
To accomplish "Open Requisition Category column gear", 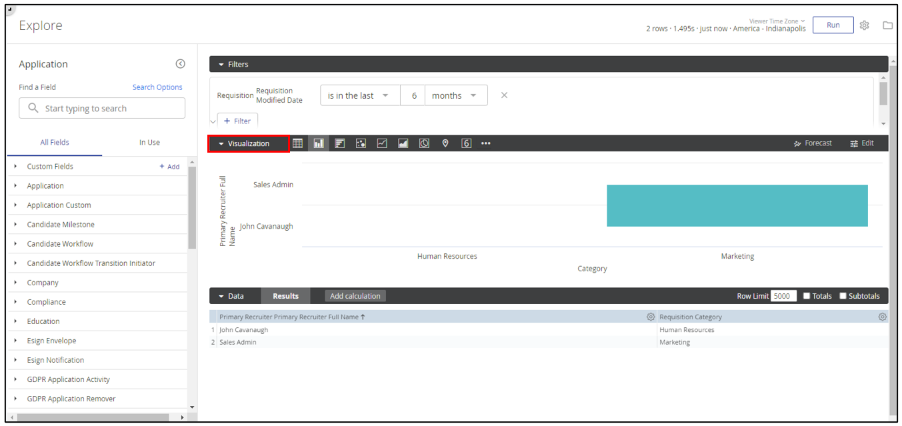I will [x=882, y=317].
